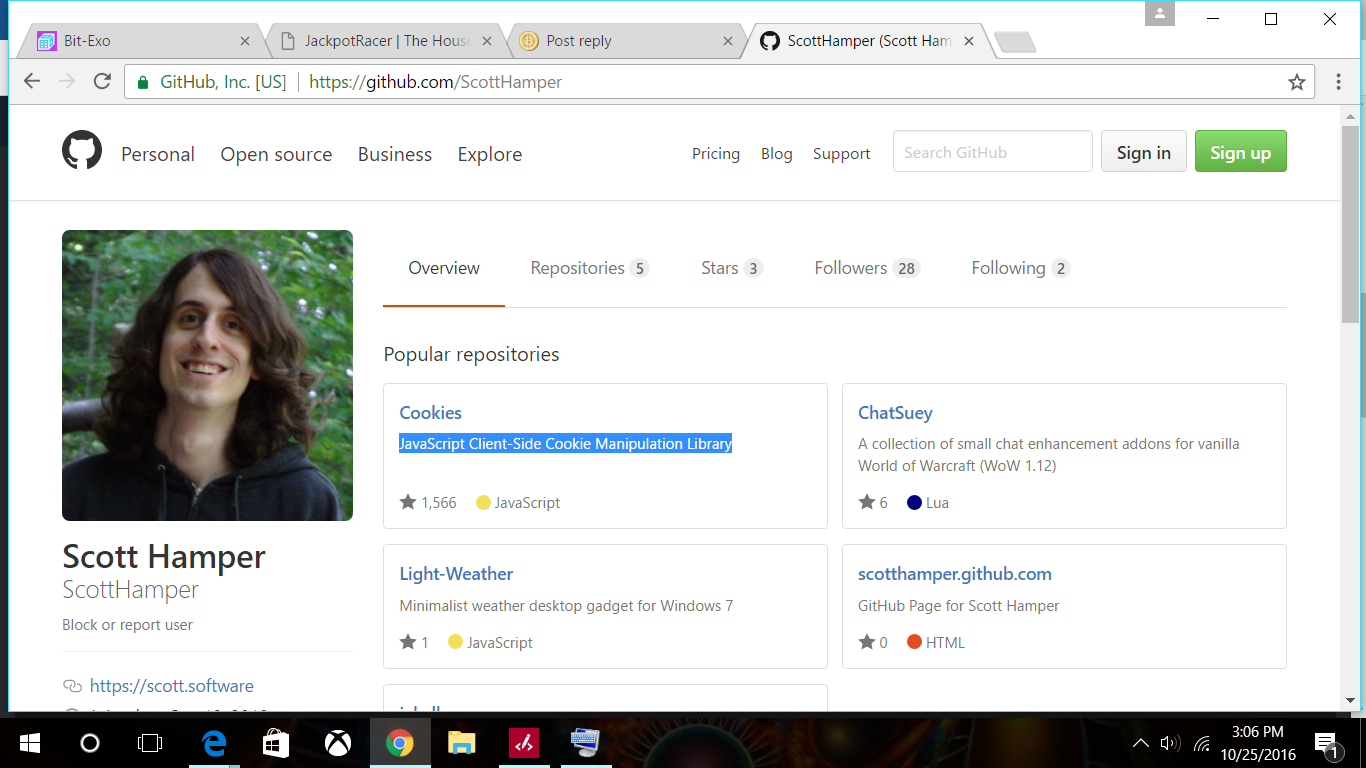Show hidden system tray icons

click(1140, 743)
